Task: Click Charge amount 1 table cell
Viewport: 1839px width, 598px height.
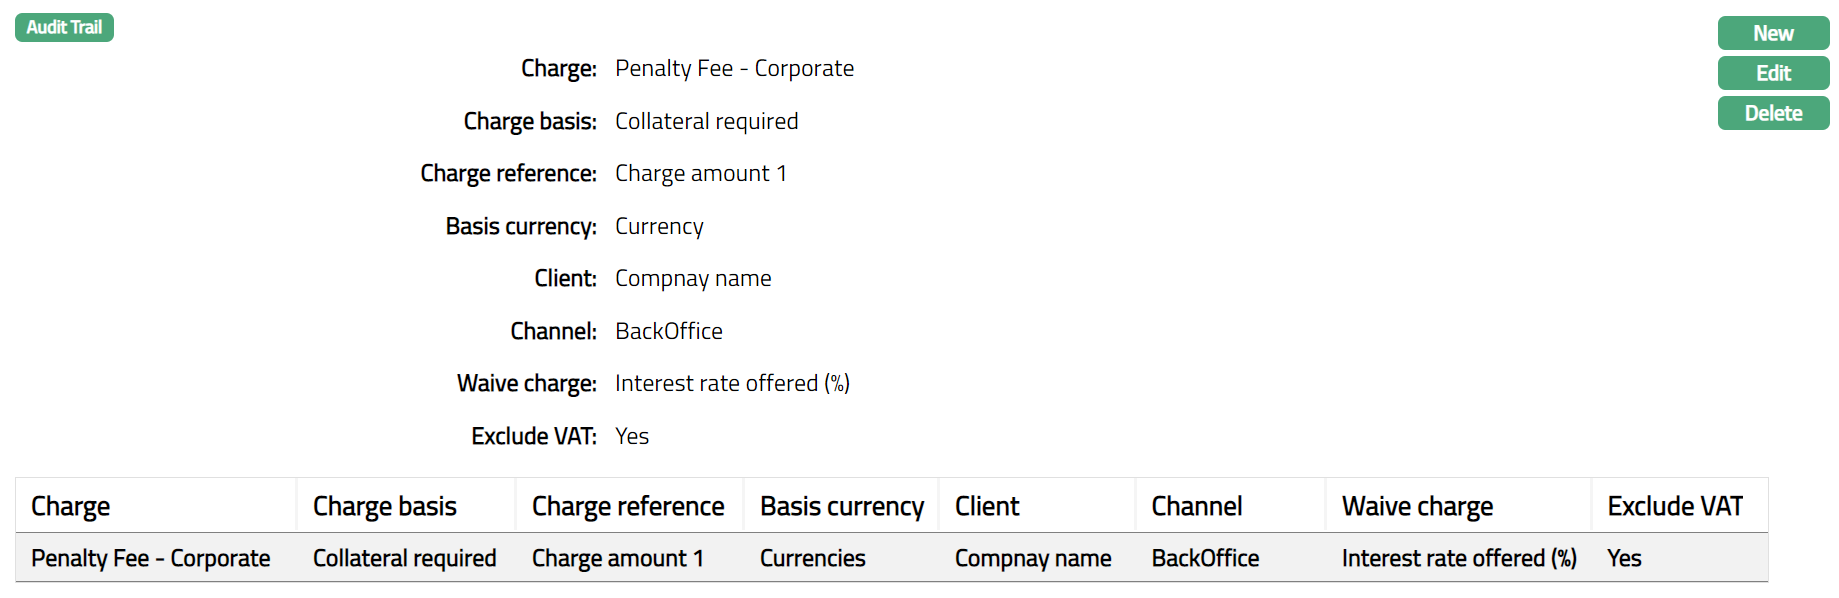Action: pos(617,558)
